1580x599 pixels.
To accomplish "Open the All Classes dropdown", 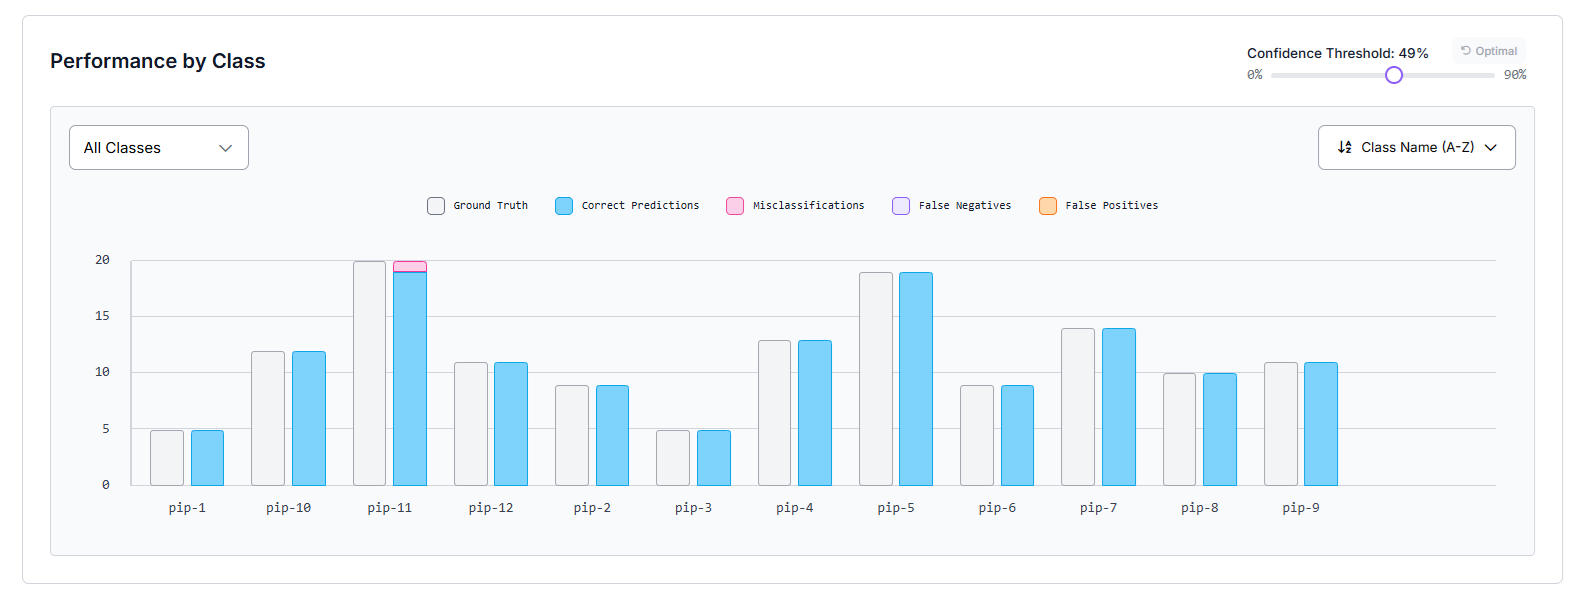I will (158, 148).
